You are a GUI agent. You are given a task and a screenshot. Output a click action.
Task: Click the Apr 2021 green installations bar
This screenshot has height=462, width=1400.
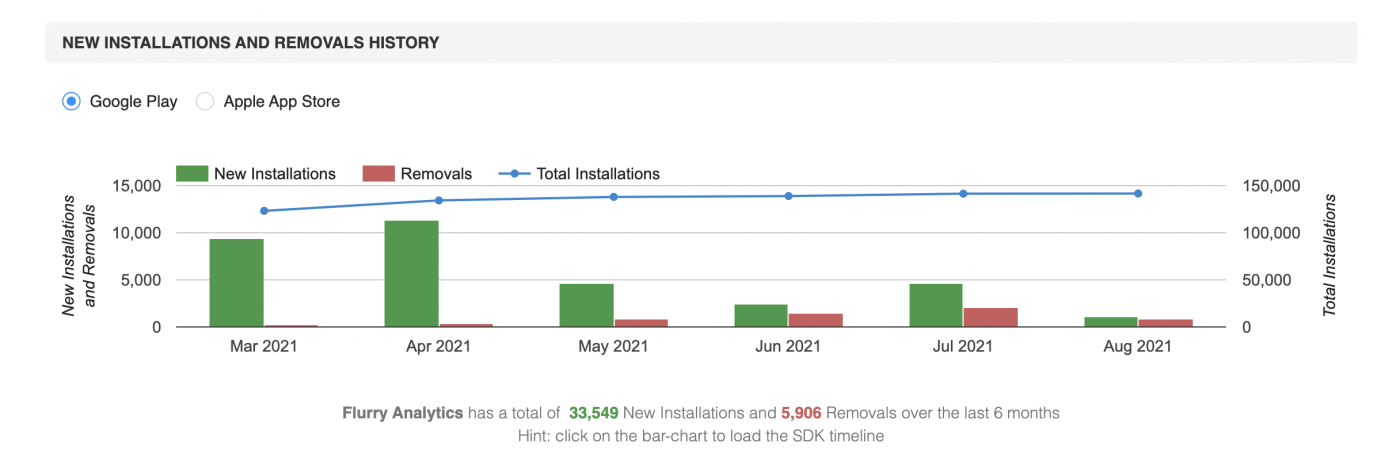[x=412, y=274]
